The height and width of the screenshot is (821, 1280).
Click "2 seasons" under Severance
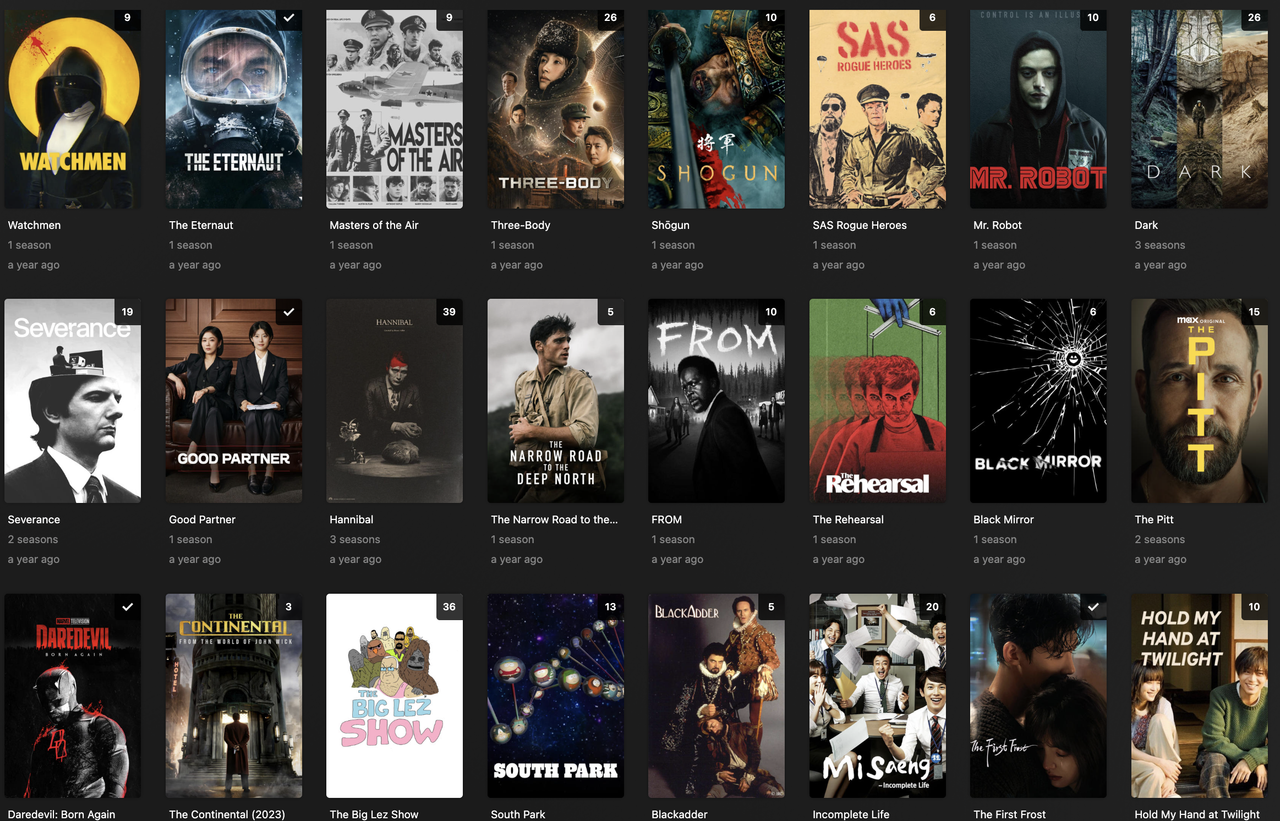33,540
